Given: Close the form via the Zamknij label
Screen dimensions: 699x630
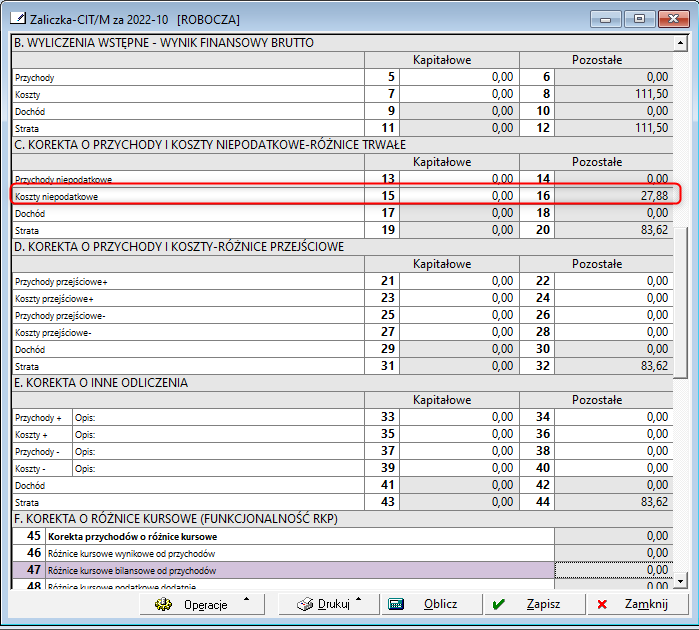Looking at the screenshot, I should (x=646, y=604).
